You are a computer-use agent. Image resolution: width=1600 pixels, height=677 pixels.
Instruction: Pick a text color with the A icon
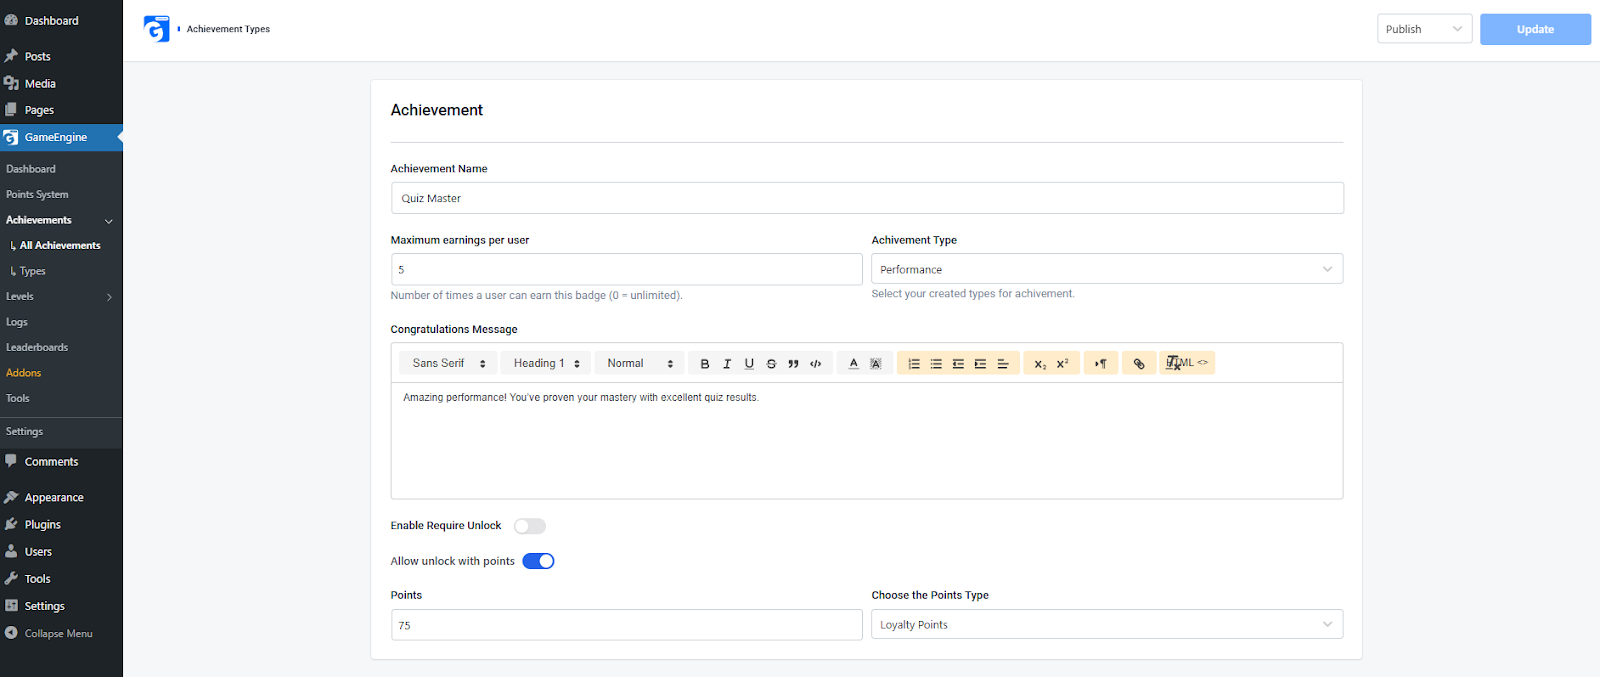point(853,364)
